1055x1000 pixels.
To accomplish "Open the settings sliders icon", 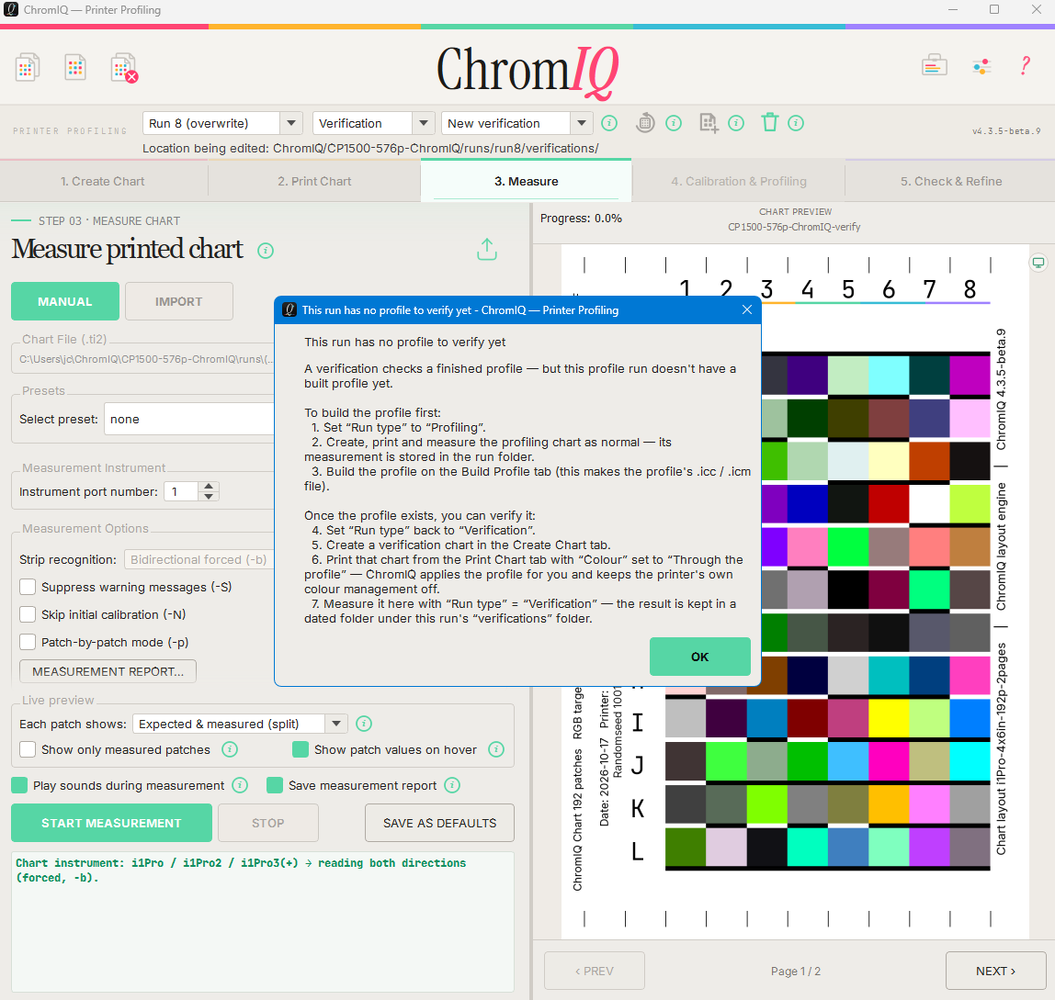I will click(982, 66).
